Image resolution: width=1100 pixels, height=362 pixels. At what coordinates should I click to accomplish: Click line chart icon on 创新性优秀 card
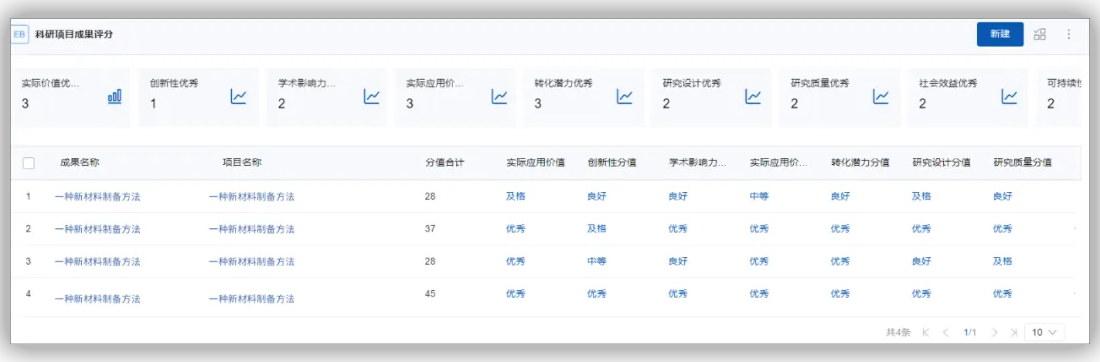239,97
